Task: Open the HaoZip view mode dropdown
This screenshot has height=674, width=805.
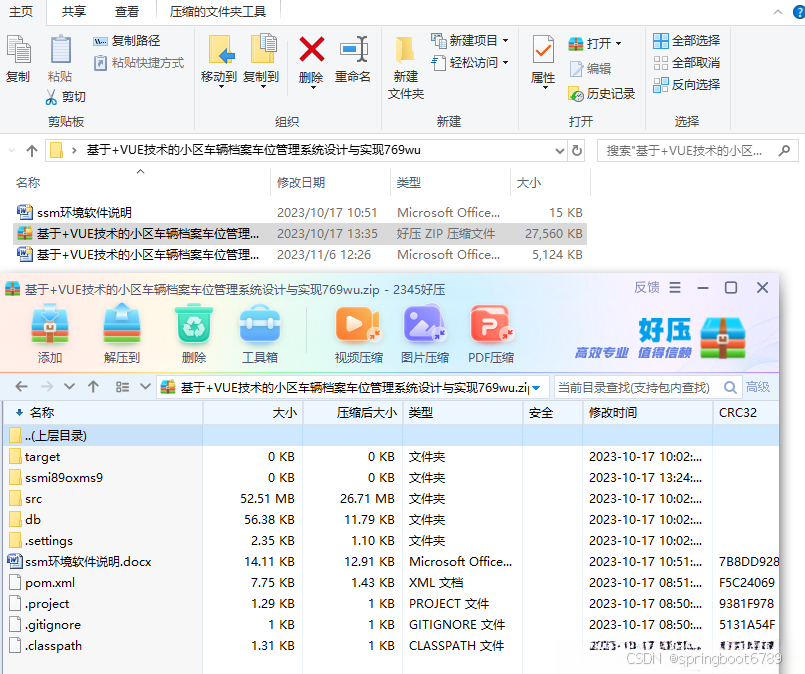Action: tap(145, 387)
